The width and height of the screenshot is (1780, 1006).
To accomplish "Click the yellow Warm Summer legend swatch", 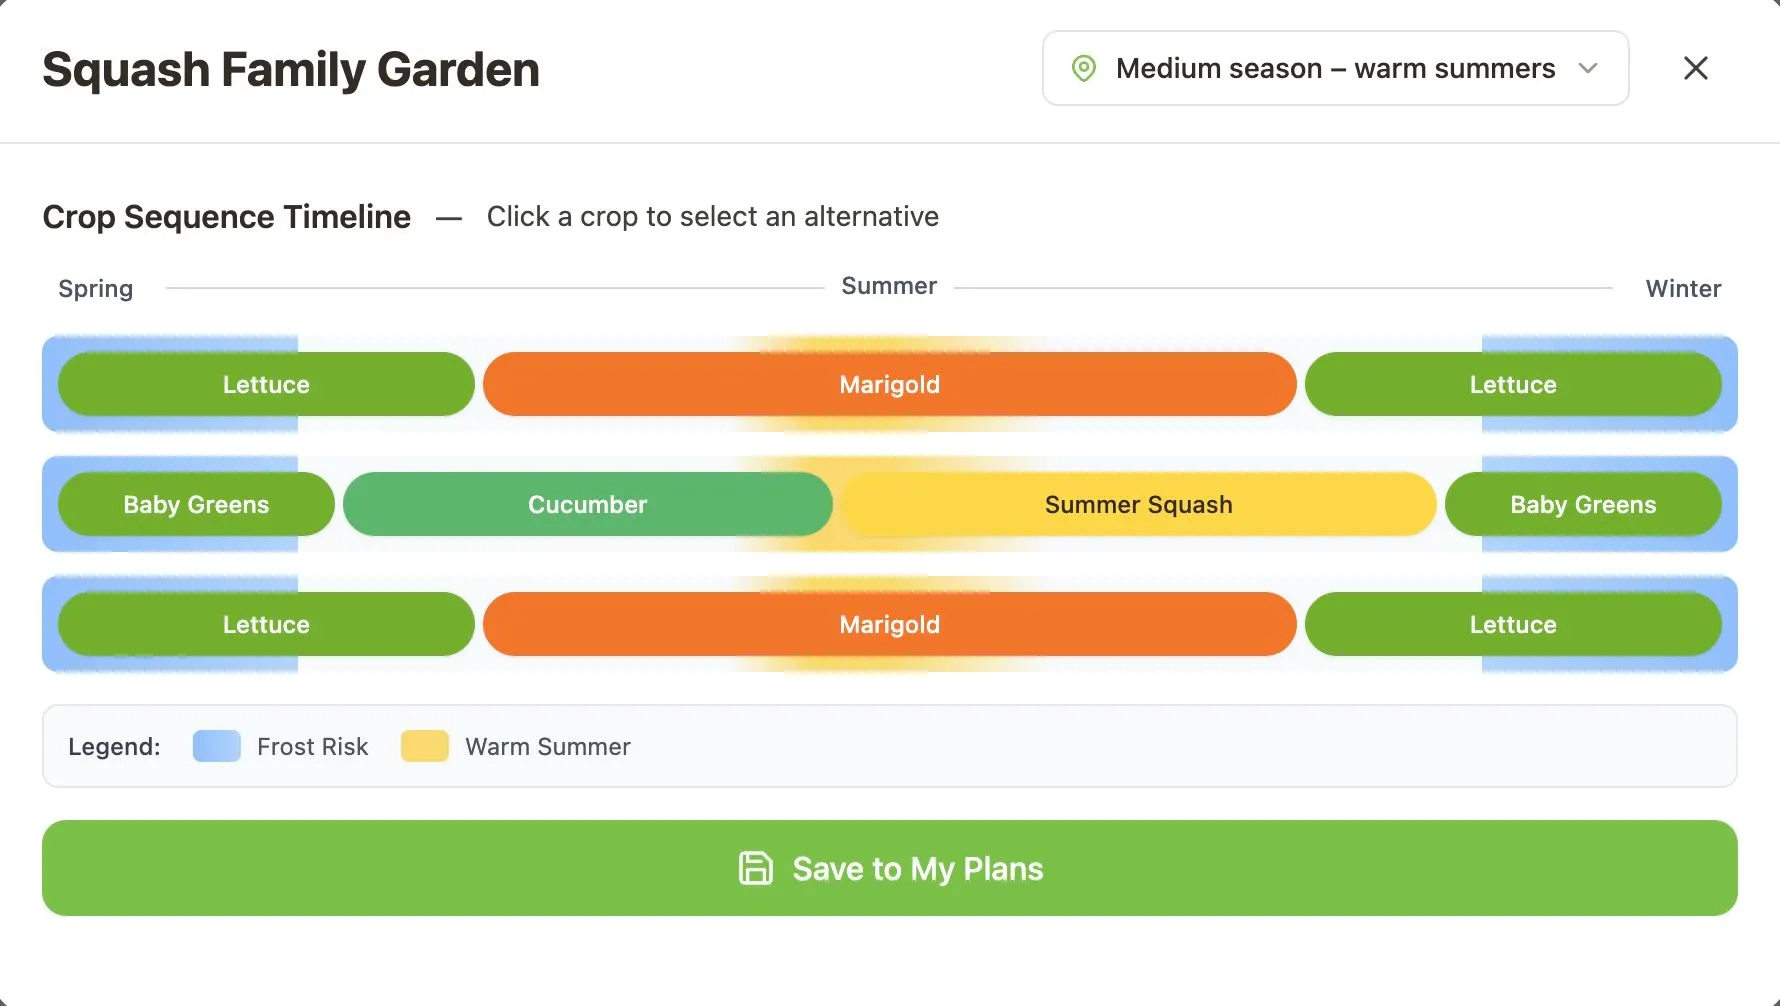I will 424,746.
